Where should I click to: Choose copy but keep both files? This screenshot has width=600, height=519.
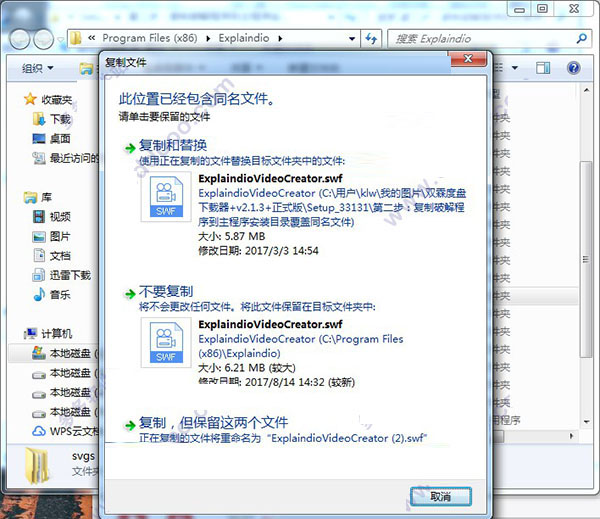click(x=213, y=423)
